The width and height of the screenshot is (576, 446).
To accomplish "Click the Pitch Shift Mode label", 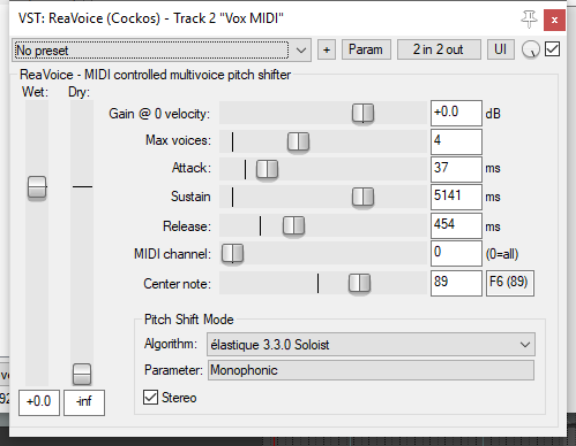I will [188, 319].
